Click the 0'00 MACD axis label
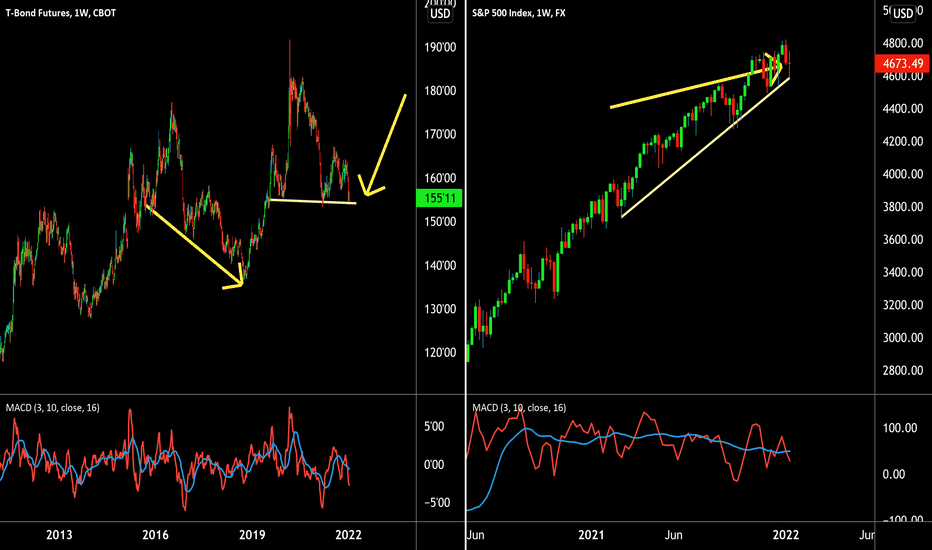 click(434, 465)
